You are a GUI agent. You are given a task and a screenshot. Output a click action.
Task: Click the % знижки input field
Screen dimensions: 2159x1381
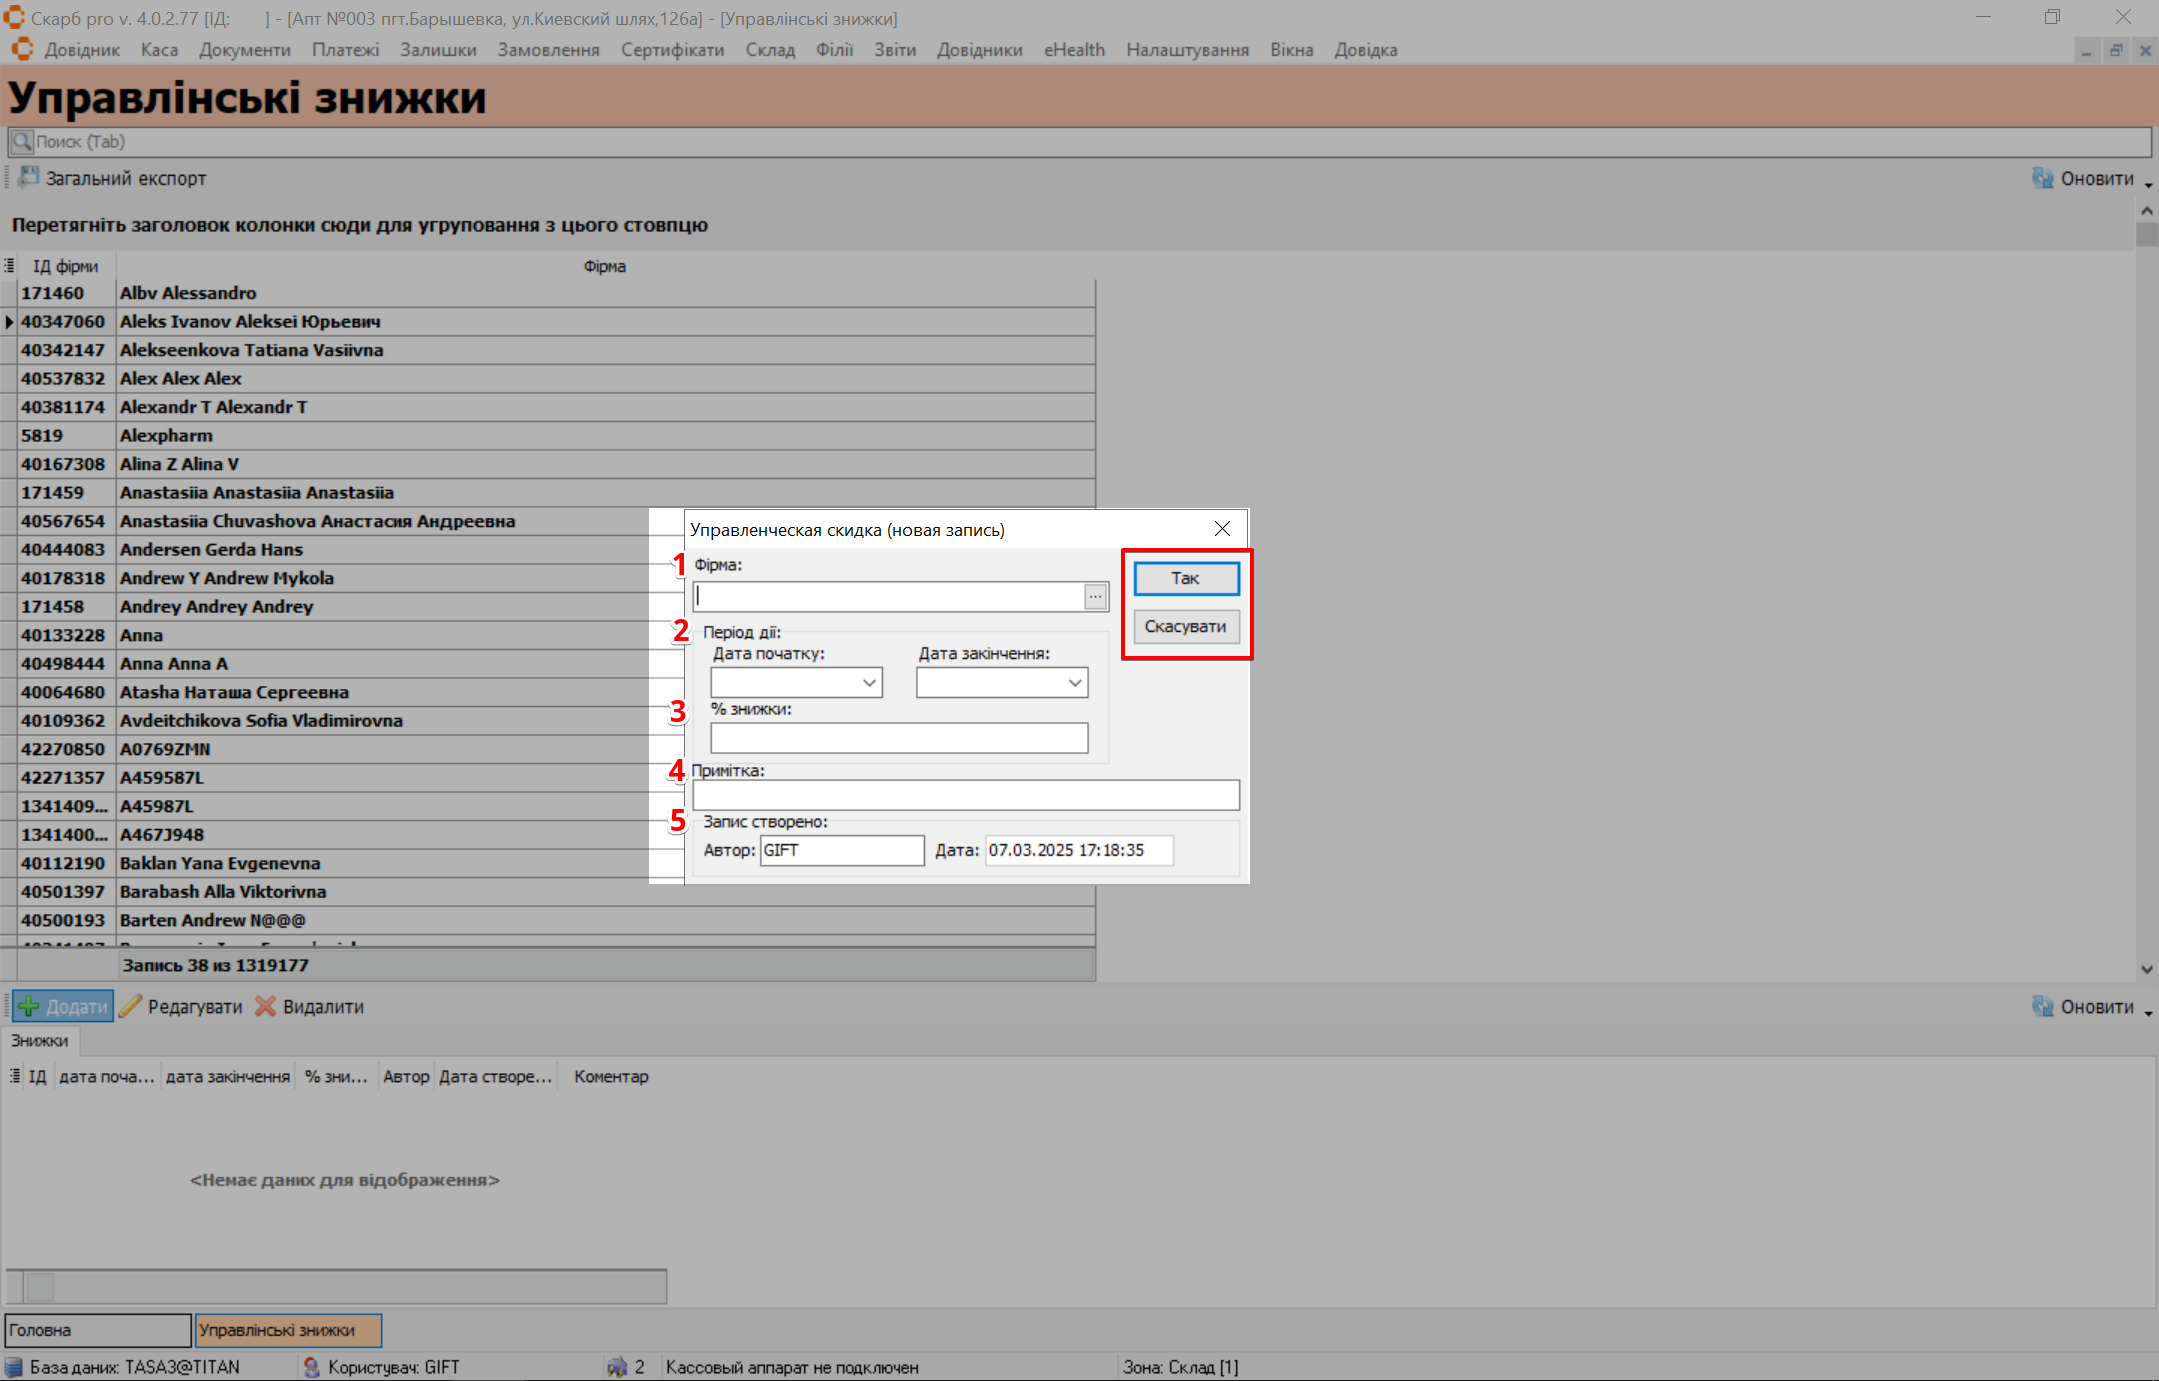click(898, 738)
